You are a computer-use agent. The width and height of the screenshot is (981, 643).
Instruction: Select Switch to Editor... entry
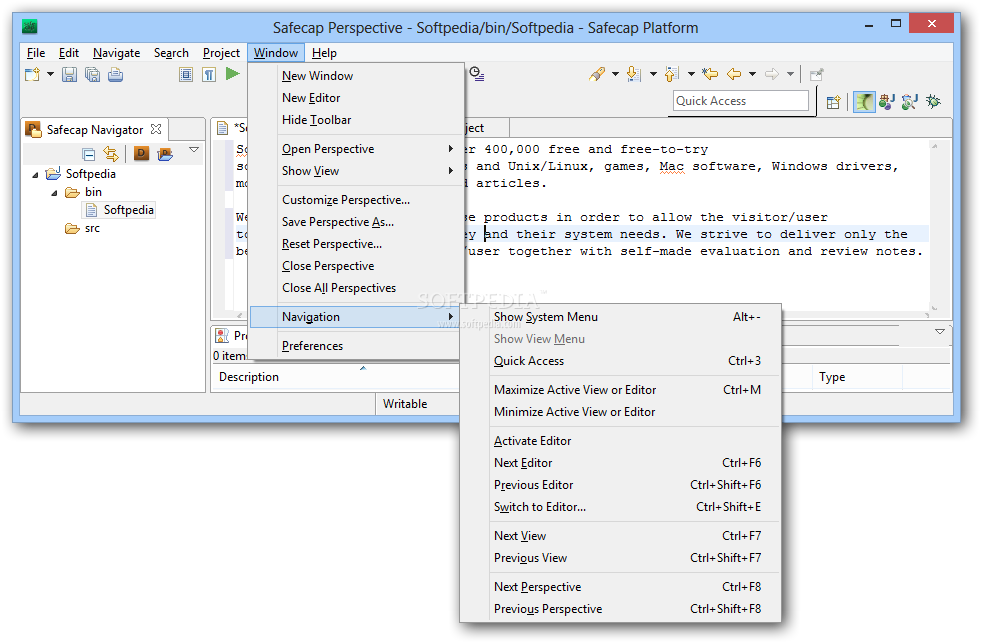click(620, 507)
